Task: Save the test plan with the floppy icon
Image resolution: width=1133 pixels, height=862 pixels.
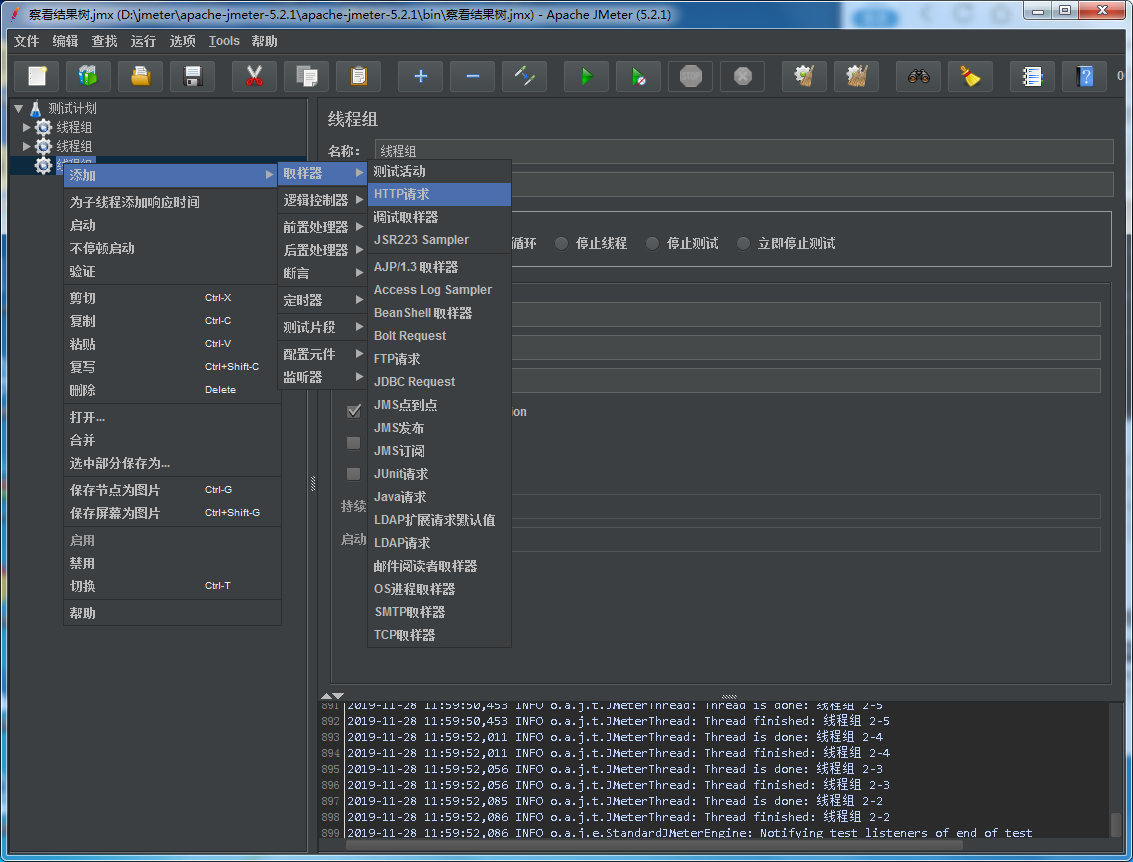Action: [192, 76]
